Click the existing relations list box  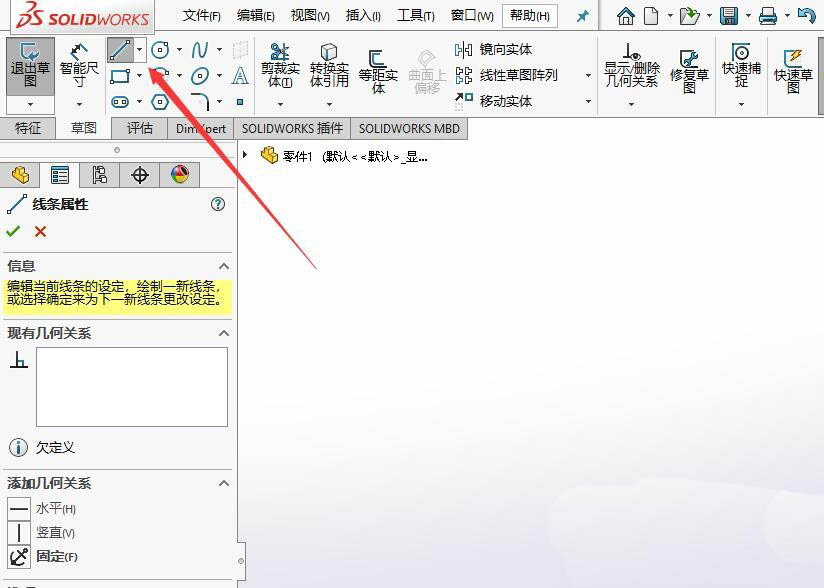click(x=132, y=387)
